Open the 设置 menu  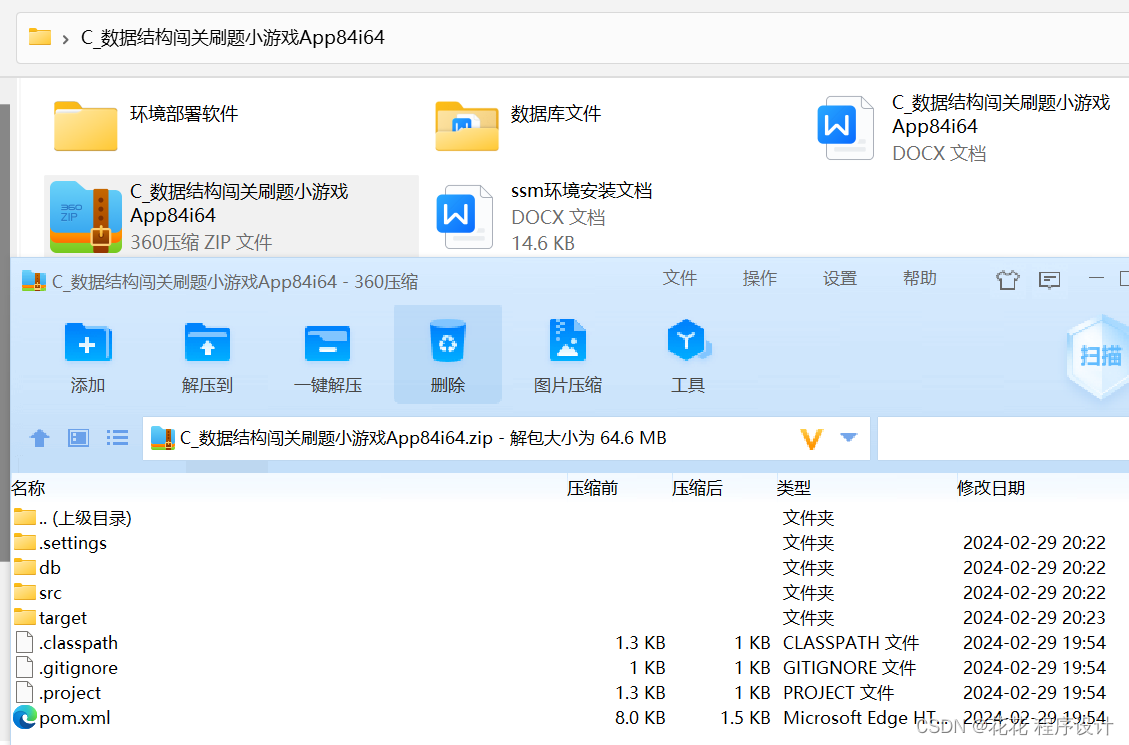[x=840, y=278]
